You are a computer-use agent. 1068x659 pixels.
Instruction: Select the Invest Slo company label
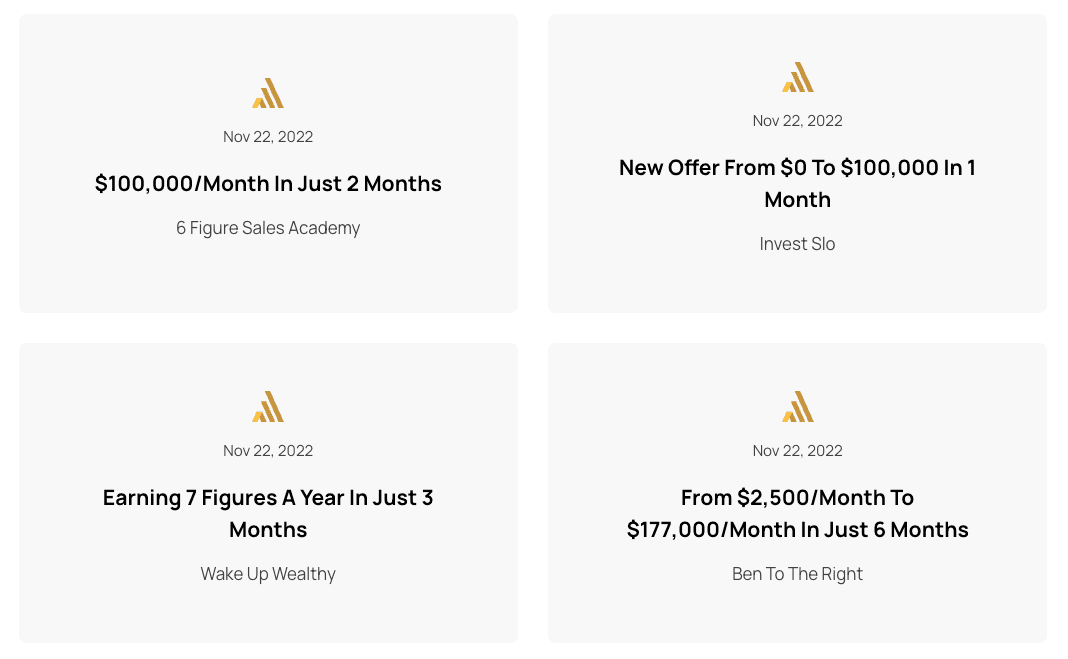(x=798, y=244)
